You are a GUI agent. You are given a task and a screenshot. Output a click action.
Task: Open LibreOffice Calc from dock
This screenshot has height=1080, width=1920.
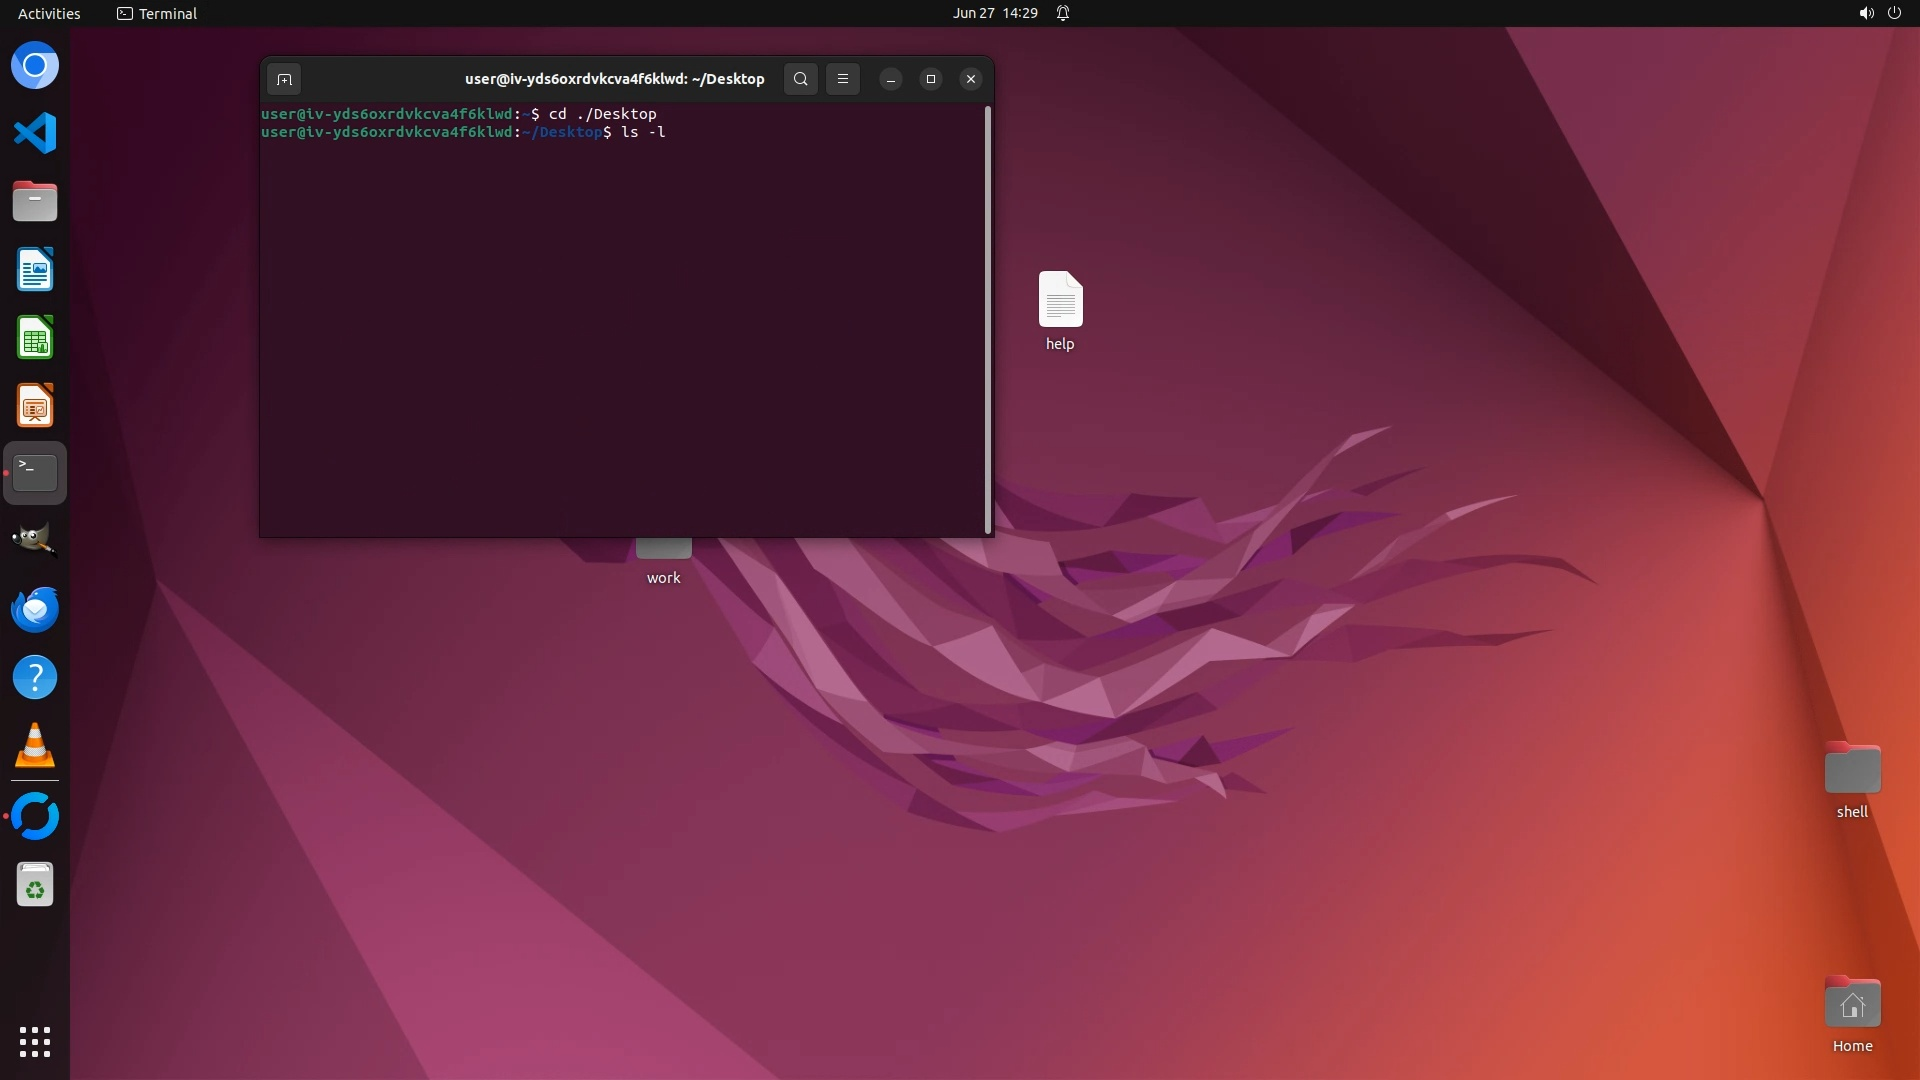coord(35,338)
